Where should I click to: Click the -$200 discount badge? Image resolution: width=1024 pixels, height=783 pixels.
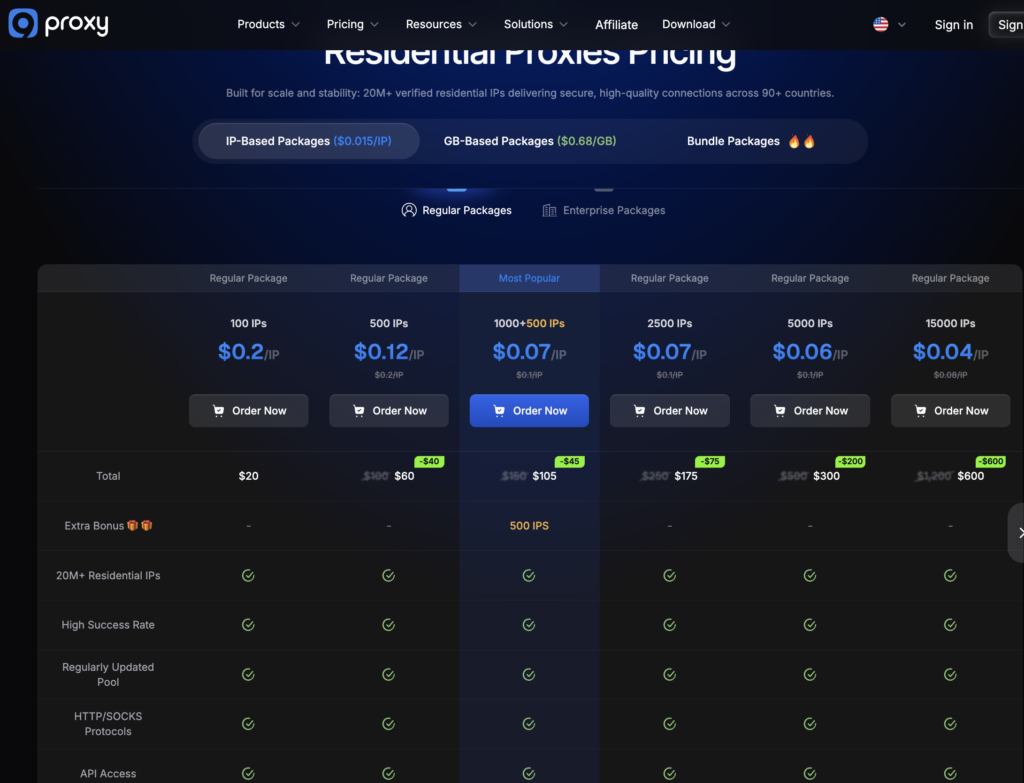click(850, 461)
